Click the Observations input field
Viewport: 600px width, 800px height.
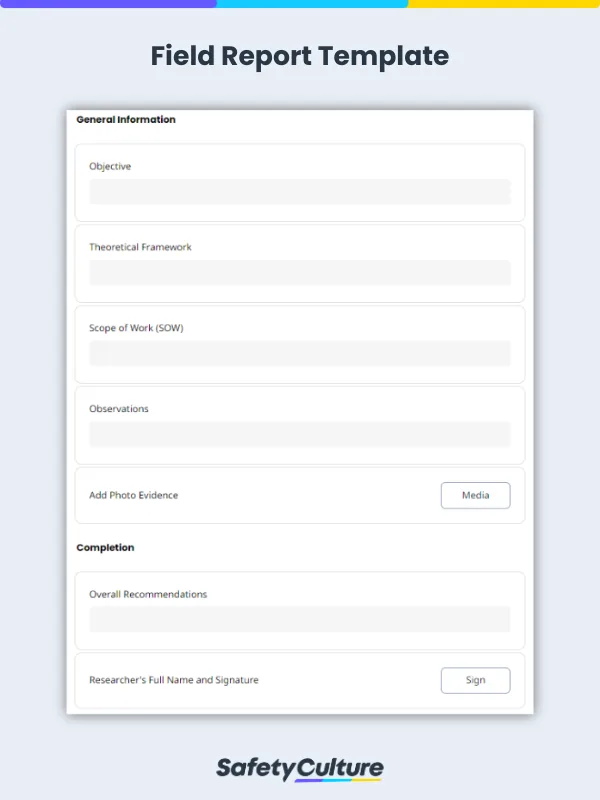300,434
